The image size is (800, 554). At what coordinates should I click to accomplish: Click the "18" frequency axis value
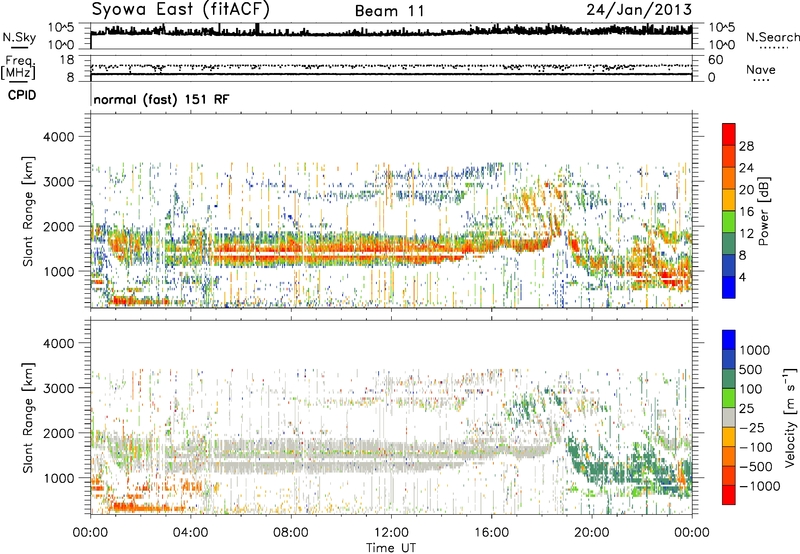66,60
